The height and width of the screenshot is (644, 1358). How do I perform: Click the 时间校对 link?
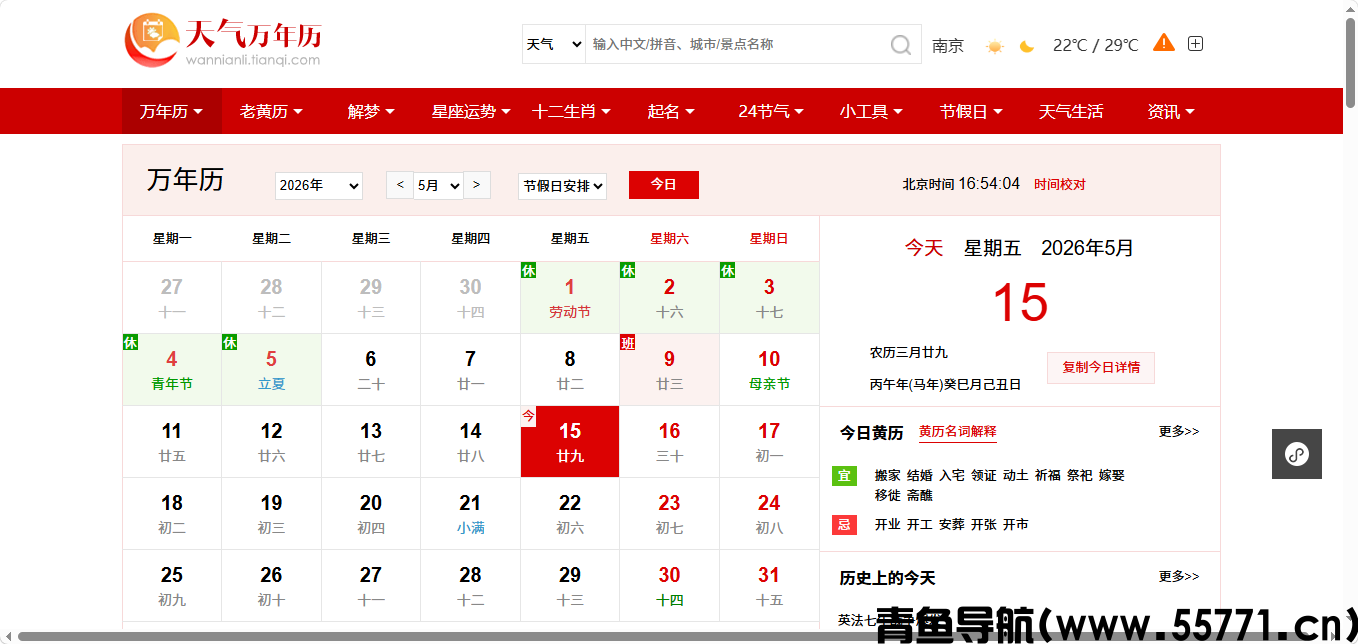click(x=1060, y=184)
